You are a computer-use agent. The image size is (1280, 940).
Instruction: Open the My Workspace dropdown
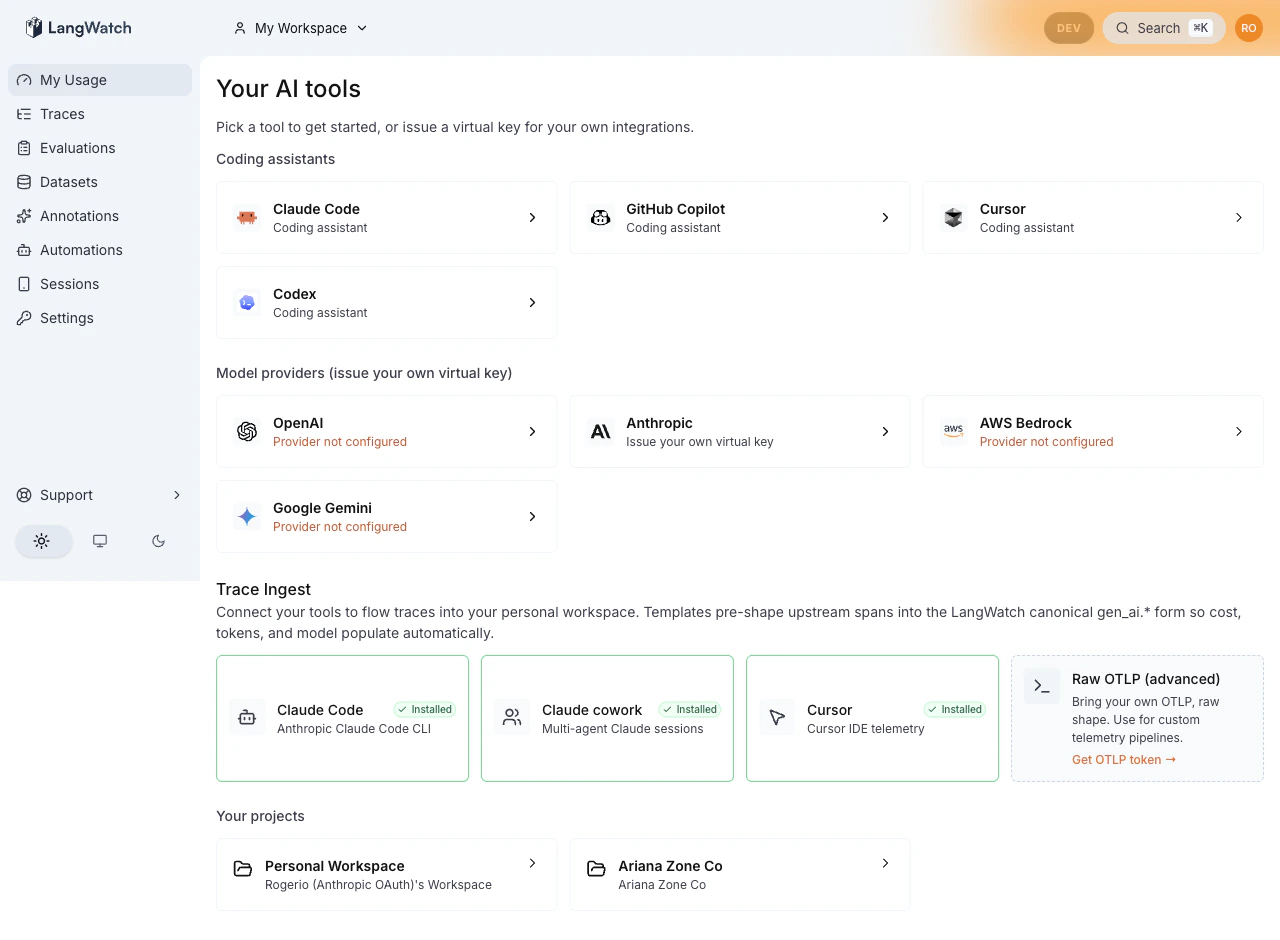point(300,28)
